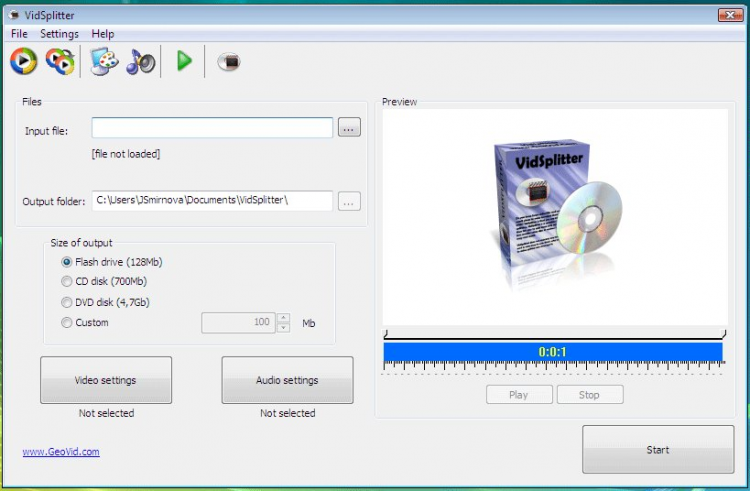This screenshot has width=750, height=491.
Task: Click the open multiple video files icon
Action: click(60, 61)
